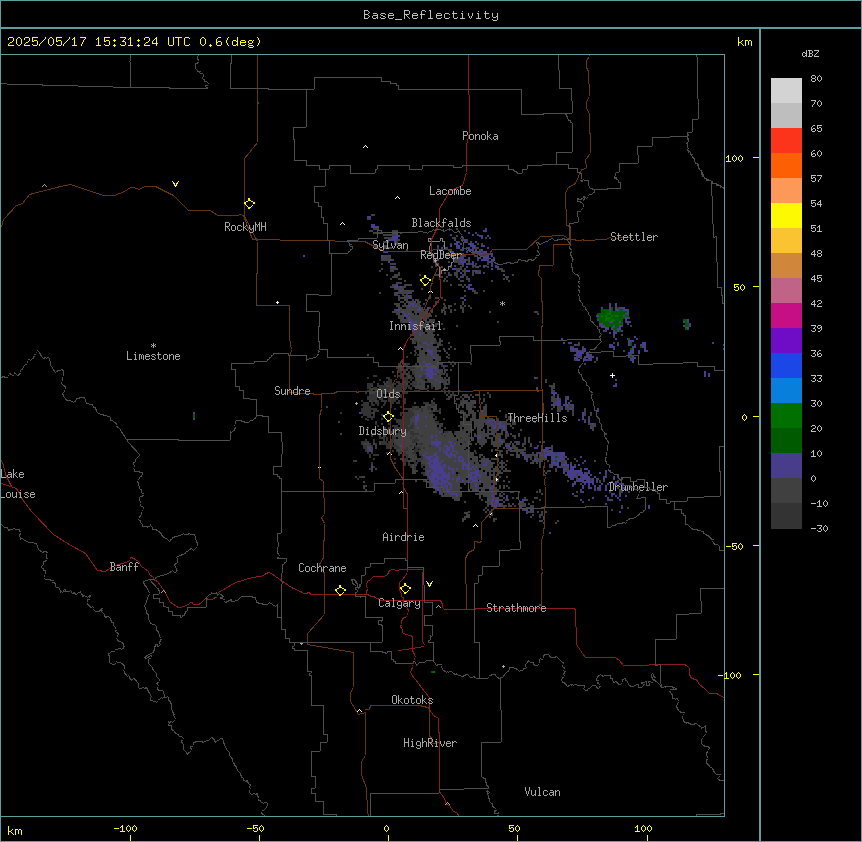Click the red 65 dBZ color swatch
Viewport: 862px width, 842px height.
786,140
